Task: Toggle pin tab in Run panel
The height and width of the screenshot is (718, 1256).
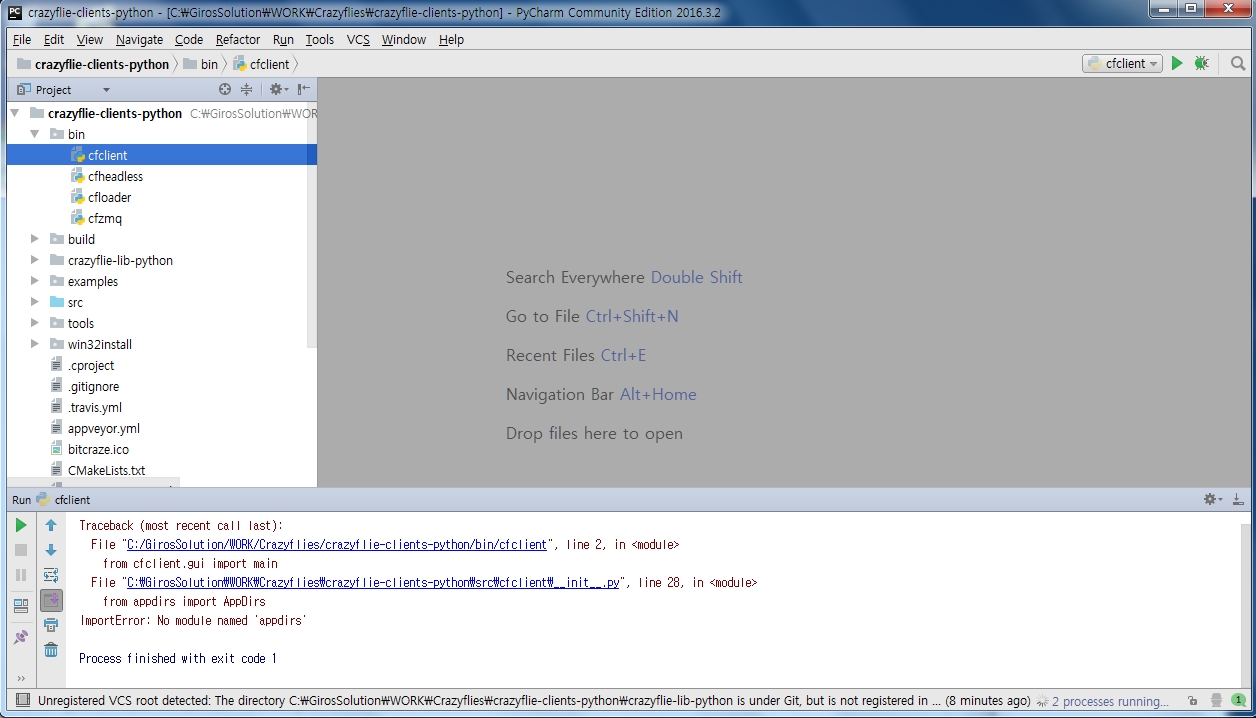Action: coord(21,637)
